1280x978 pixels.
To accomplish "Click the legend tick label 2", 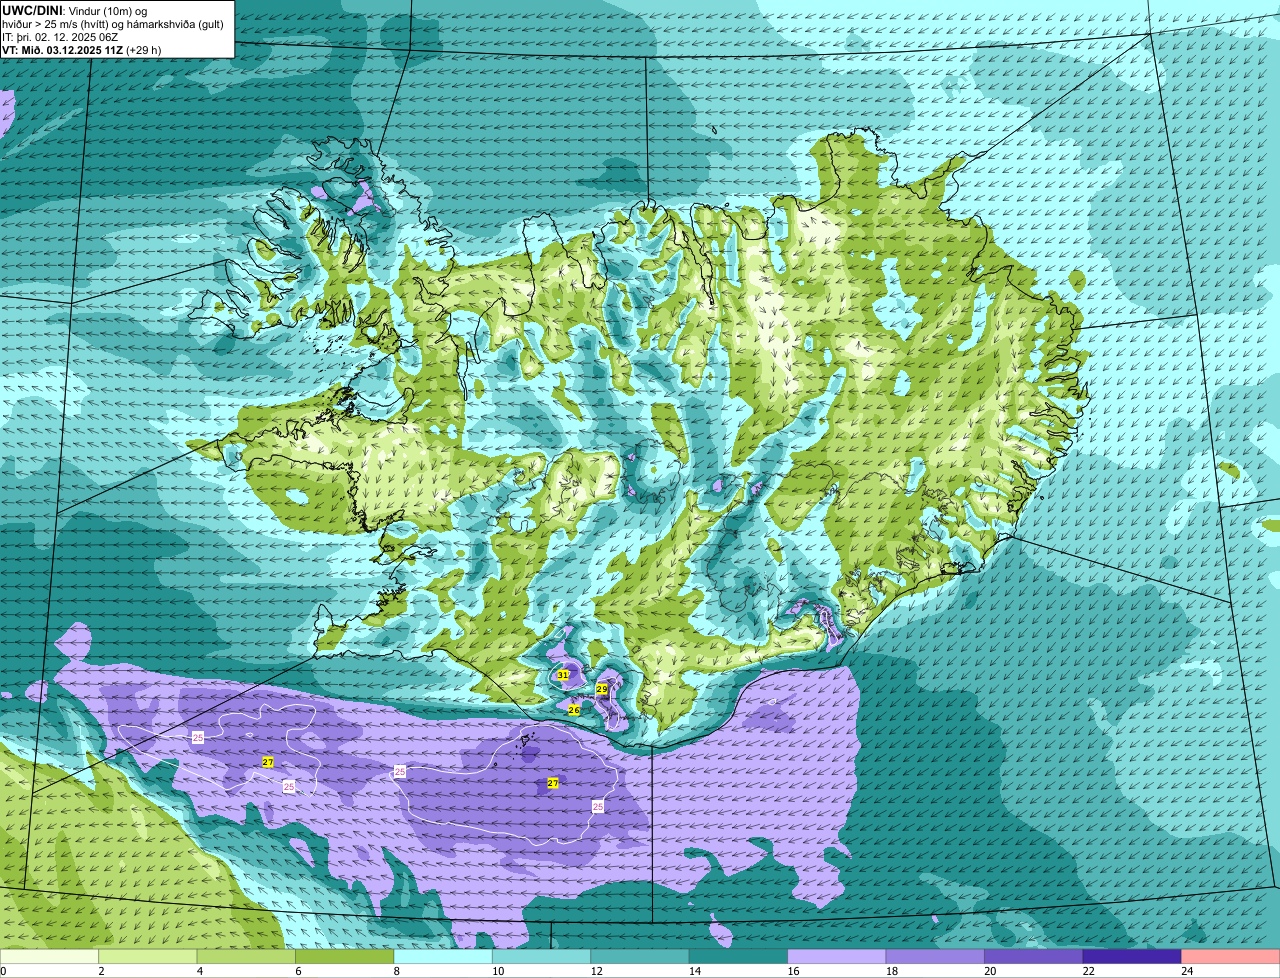I will [x=101, y=971].
